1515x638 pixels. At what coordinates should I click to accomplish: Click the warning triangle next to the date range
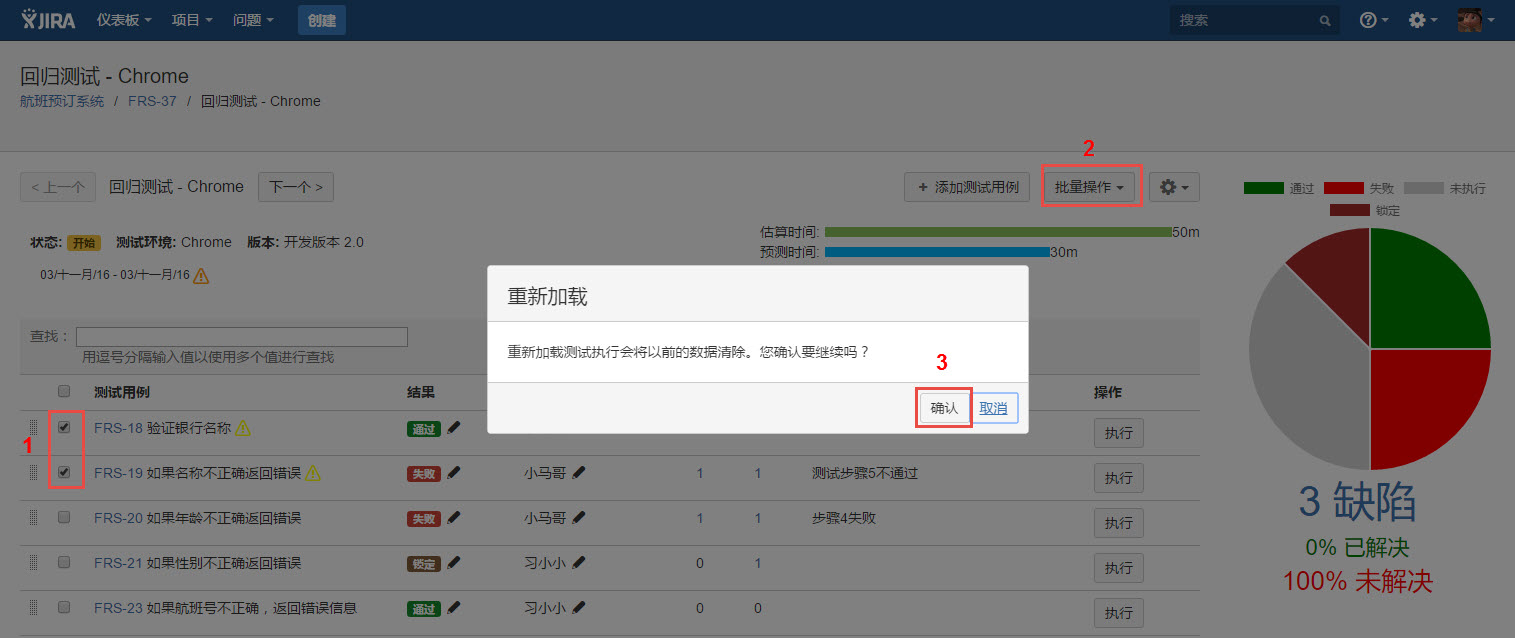click(201, 275)
